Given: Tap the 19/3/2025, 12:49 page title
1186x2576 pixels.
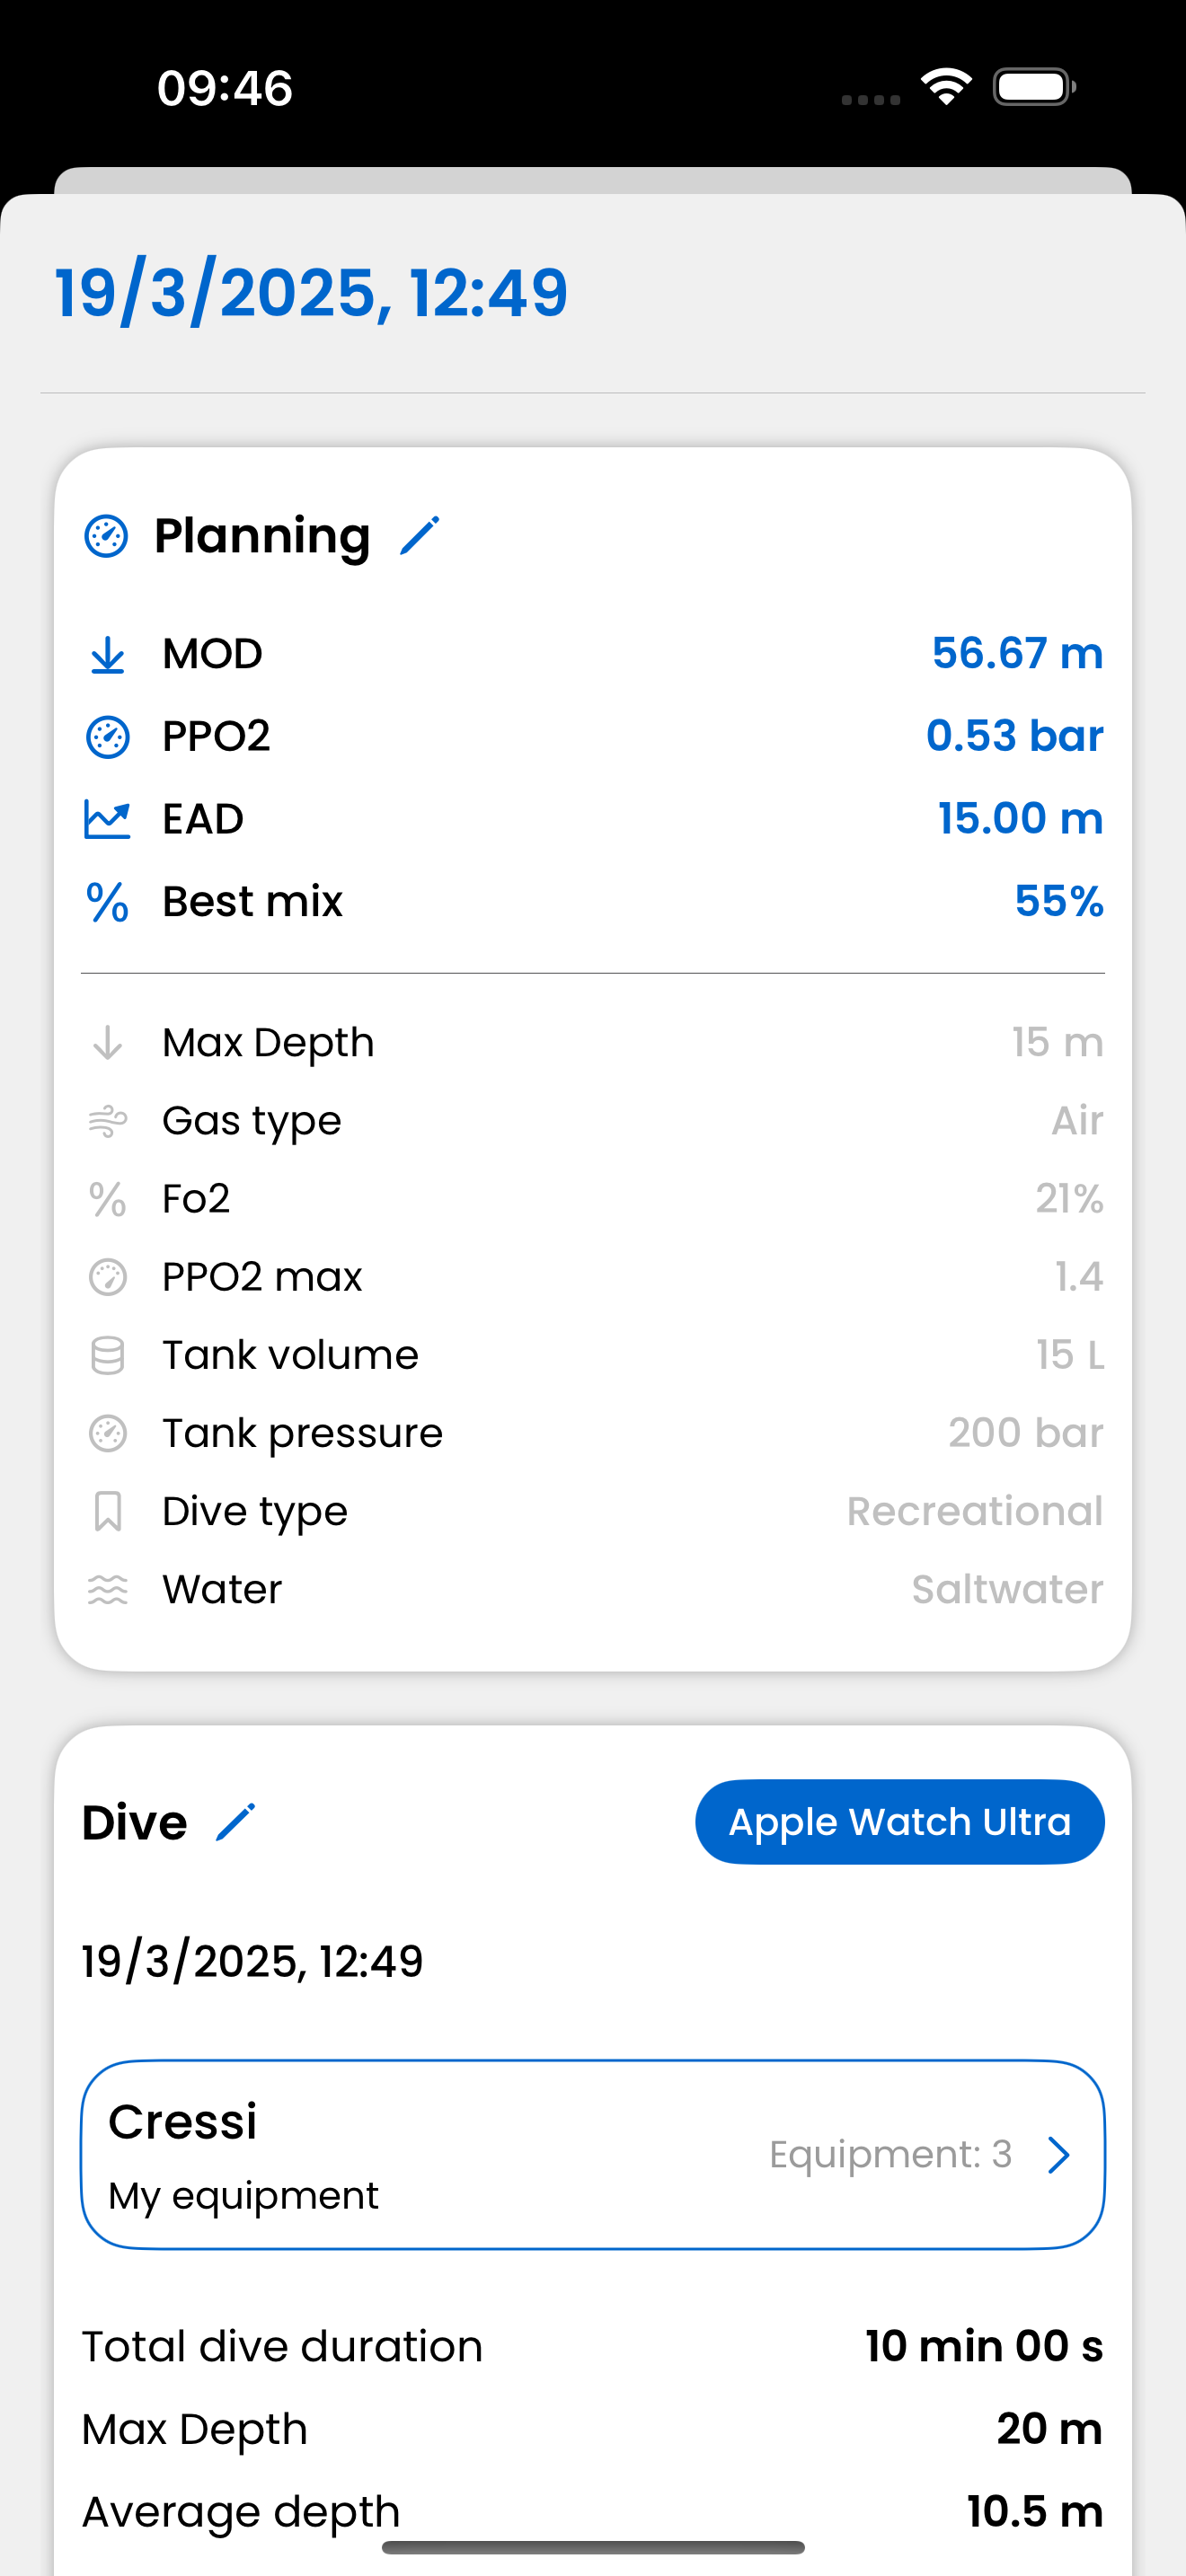Looking at the screenshot, I should [x=311, y=293].
